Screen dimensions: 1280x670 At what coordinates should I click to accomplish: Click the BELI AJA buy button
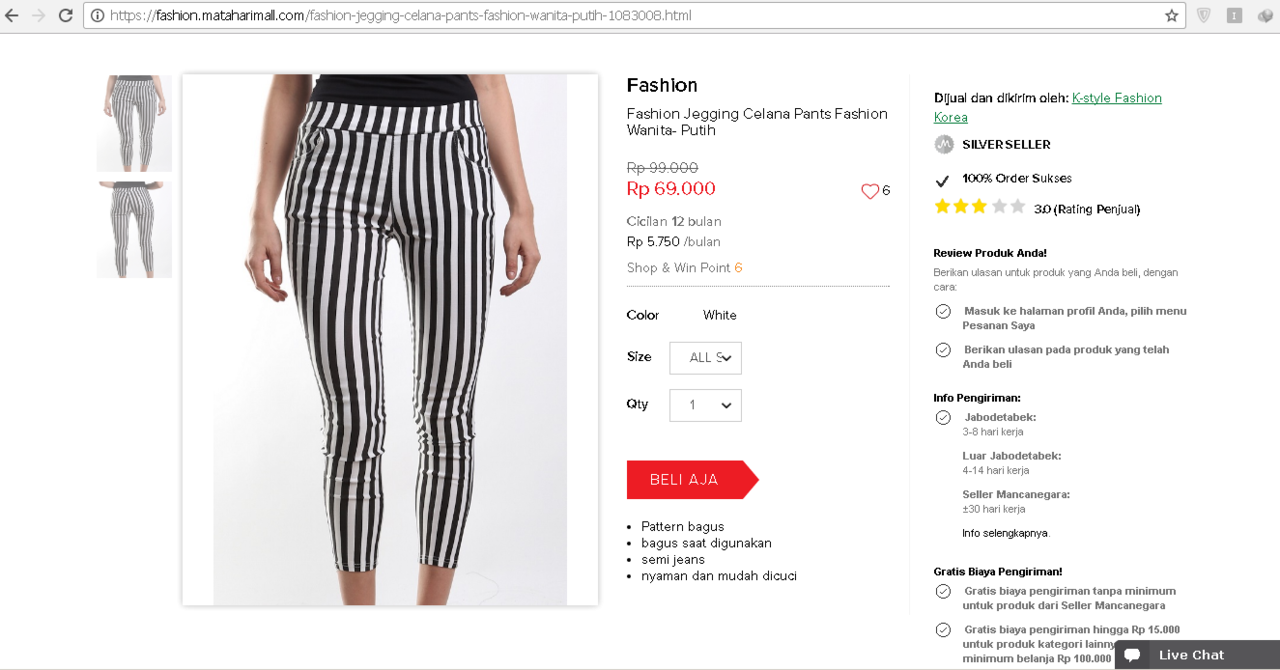tap(686, 480)
